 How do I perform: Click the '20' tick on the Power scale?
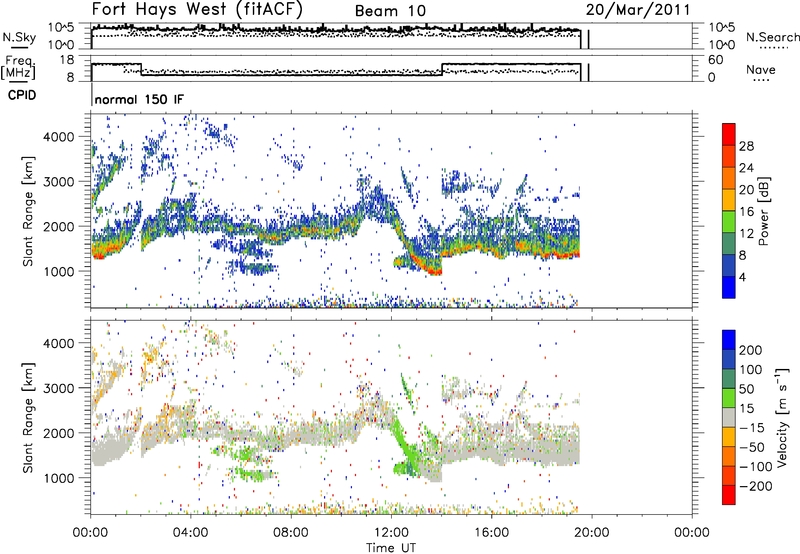coord(746,190)
